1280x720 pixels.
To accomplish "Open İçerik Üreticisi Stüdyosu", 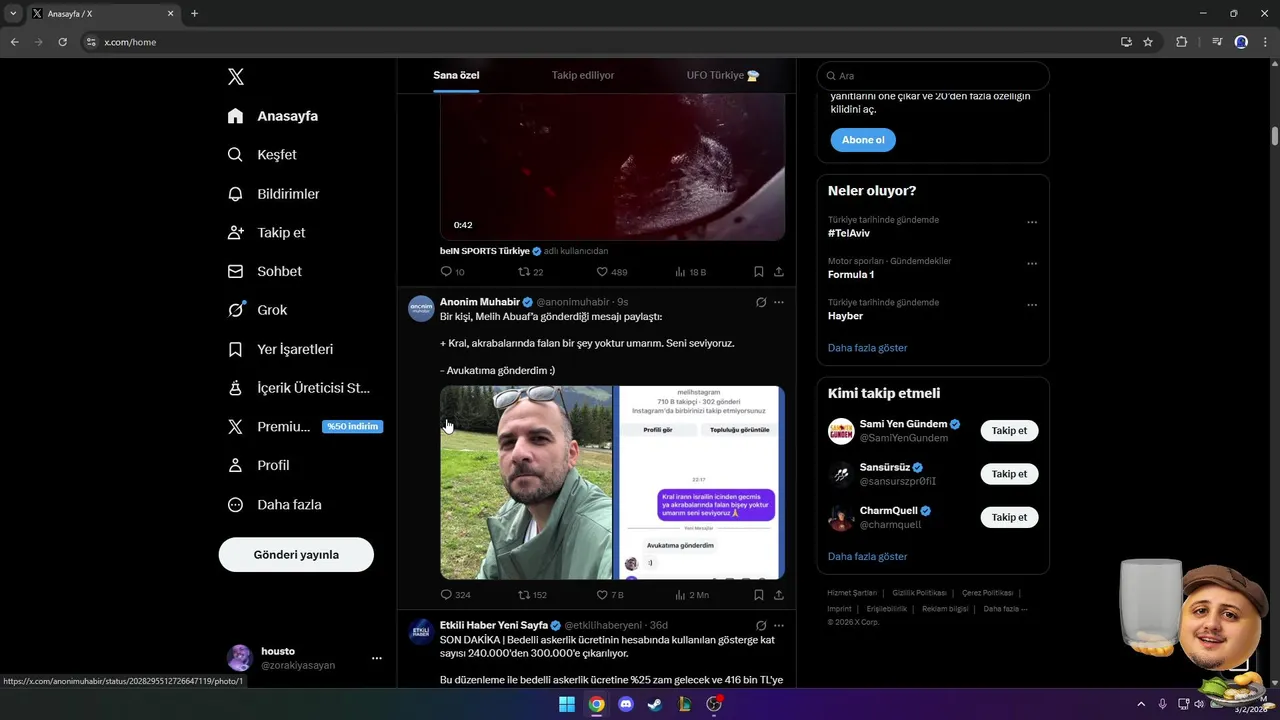I will click(x=298, y=388).
